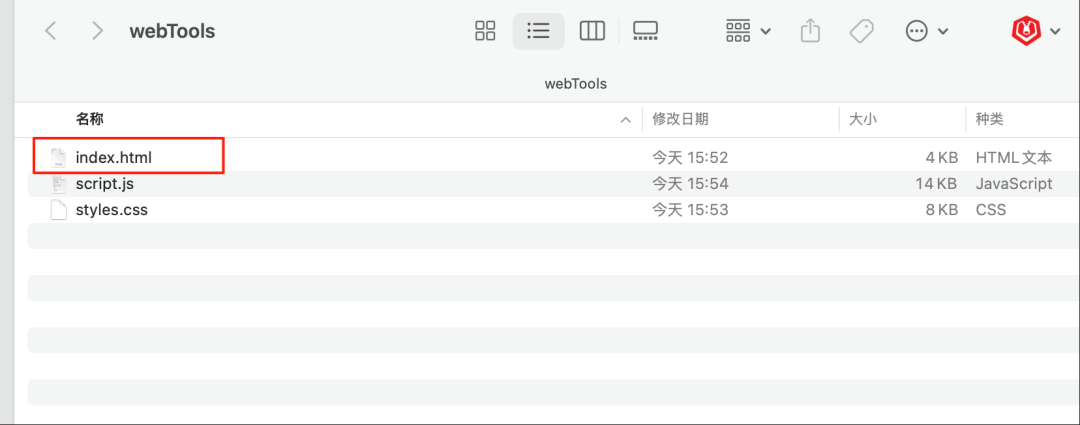Toggle sort order with the caret arrow
1080x425 pixels.
coord(626,120)
